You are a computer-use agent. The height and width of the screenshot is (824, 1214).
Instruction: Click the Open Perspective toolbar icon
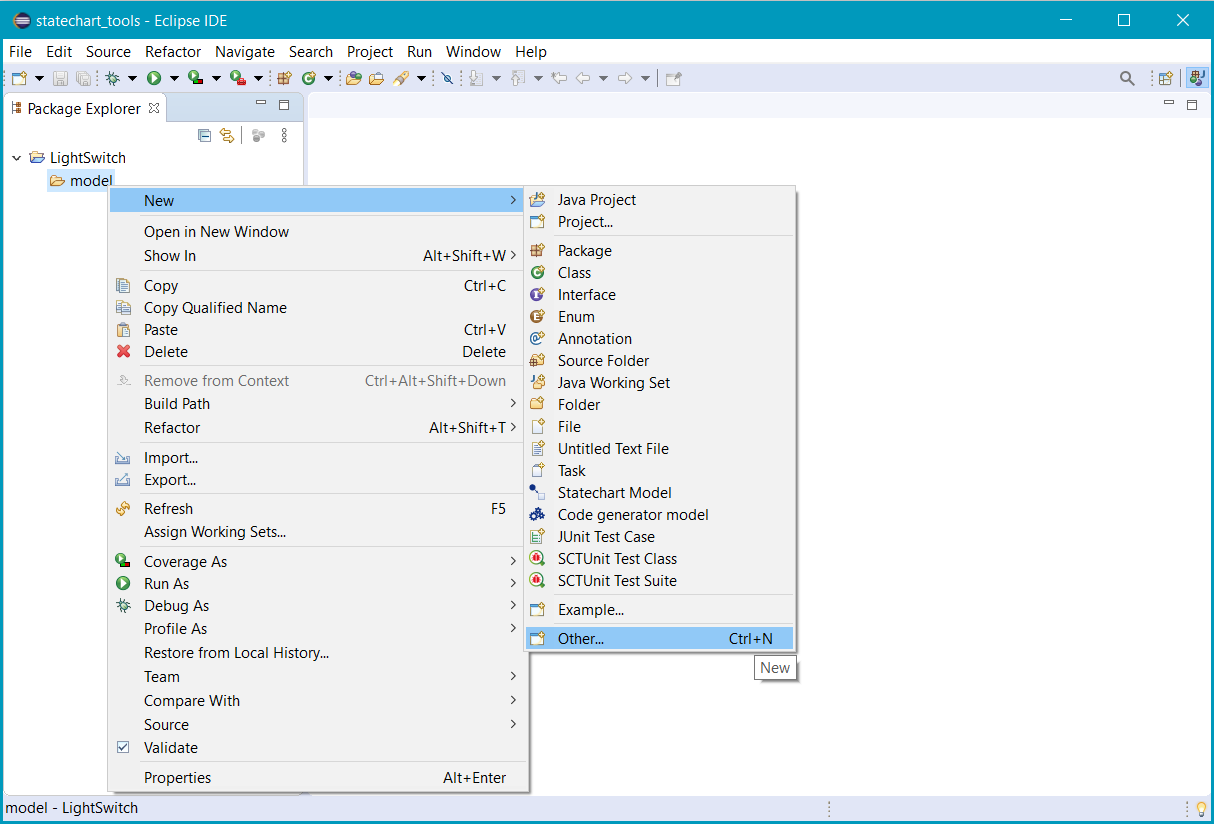(1165, 78)
